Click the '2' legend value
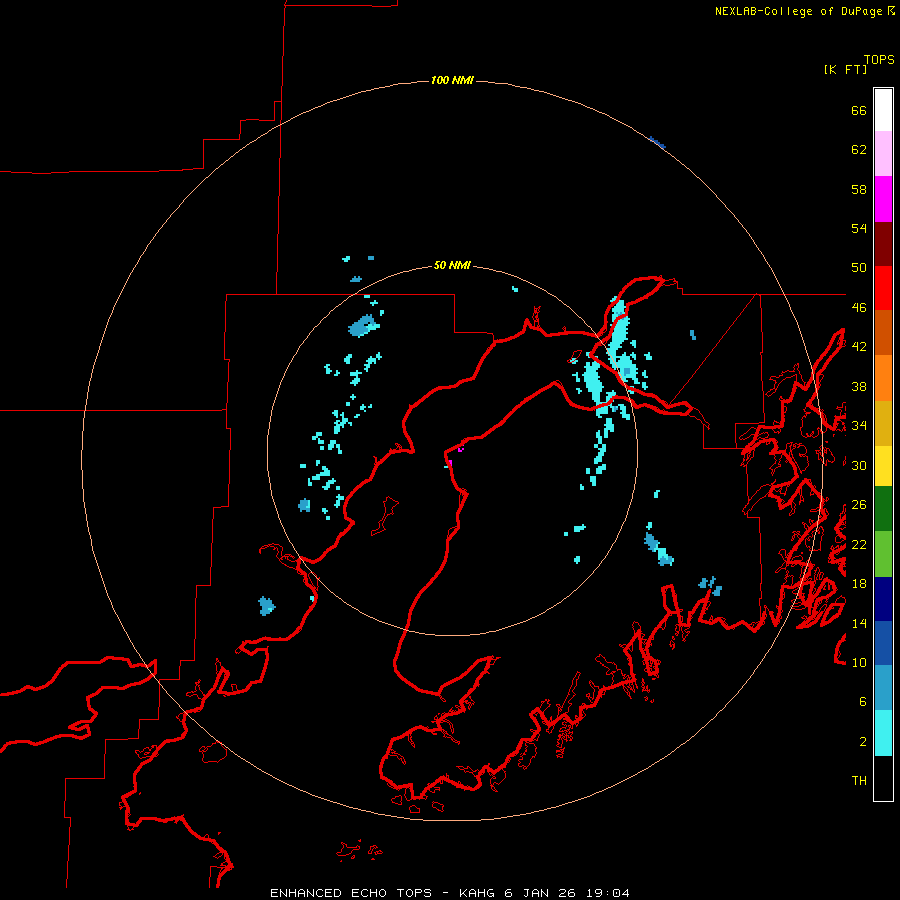The height and width of the screenshot is (900, 900). 863,742
